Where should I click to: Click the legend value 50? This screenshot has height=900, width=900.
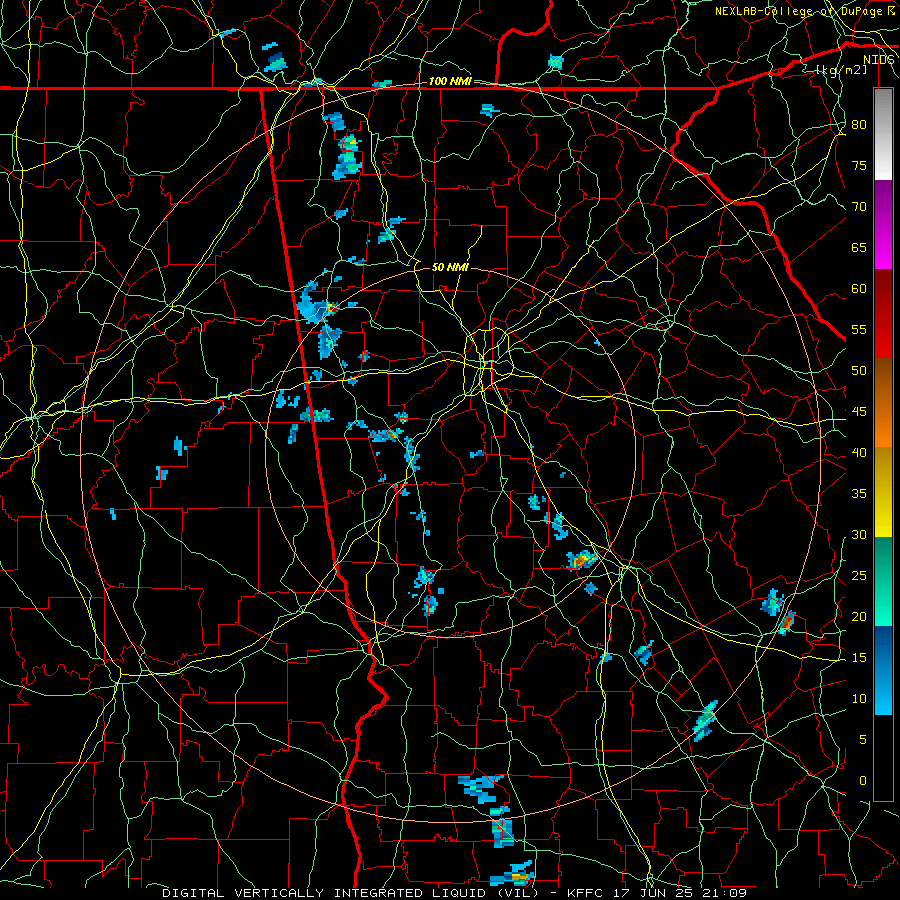(859, 371)
